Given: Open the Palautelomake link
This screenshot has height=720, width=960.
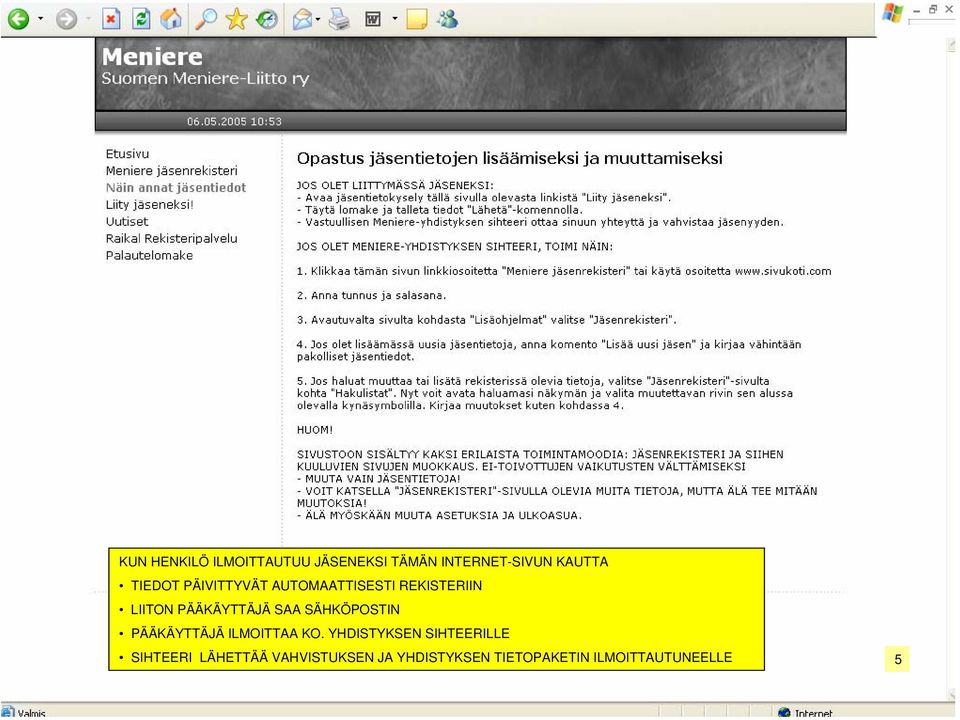Looking at the screenshot, I should coord(149,256).
